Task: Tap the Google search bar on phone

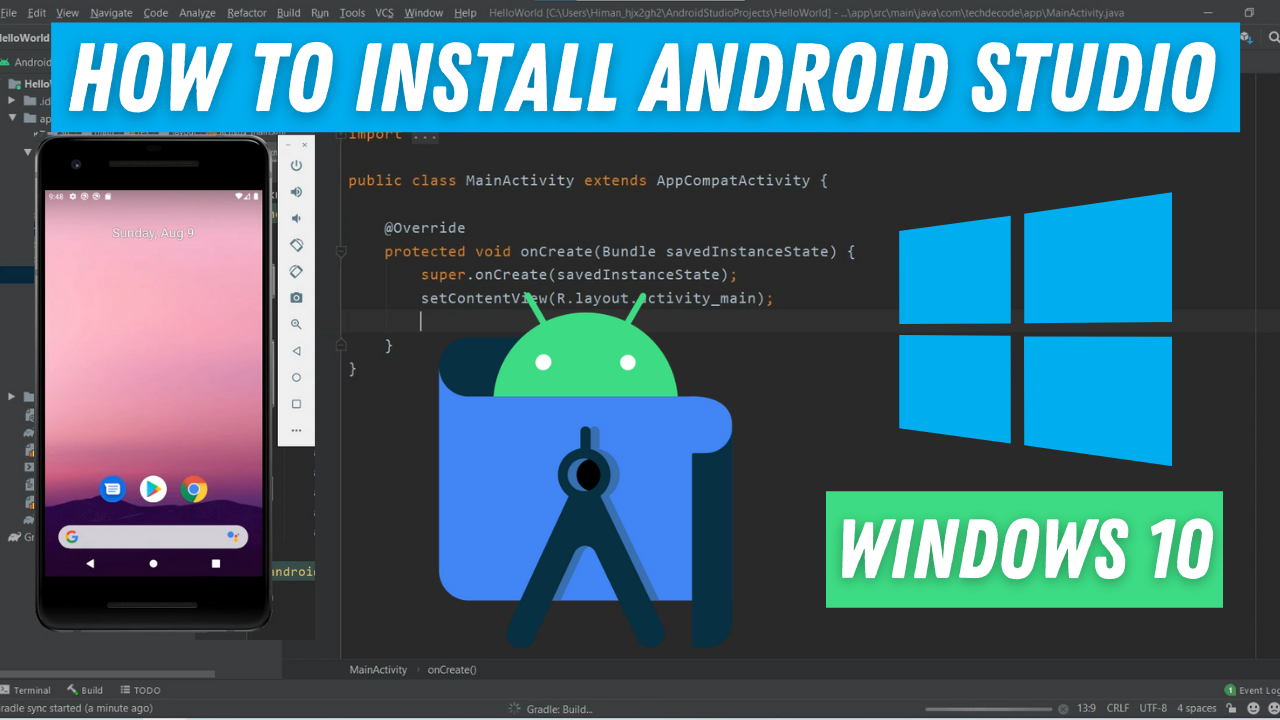Action: click(153, 537)
